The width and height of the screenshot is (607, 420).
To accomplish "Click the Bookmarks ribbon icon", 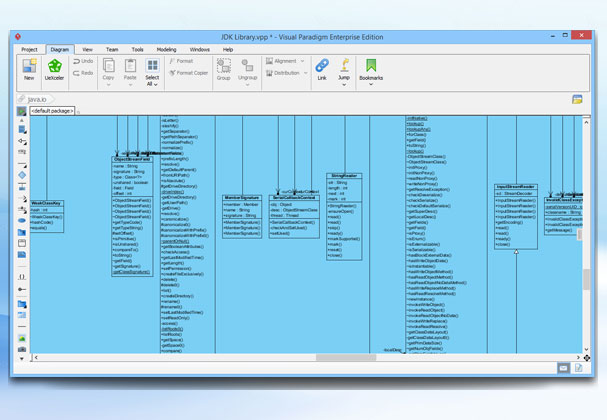I will click(371, 68).
